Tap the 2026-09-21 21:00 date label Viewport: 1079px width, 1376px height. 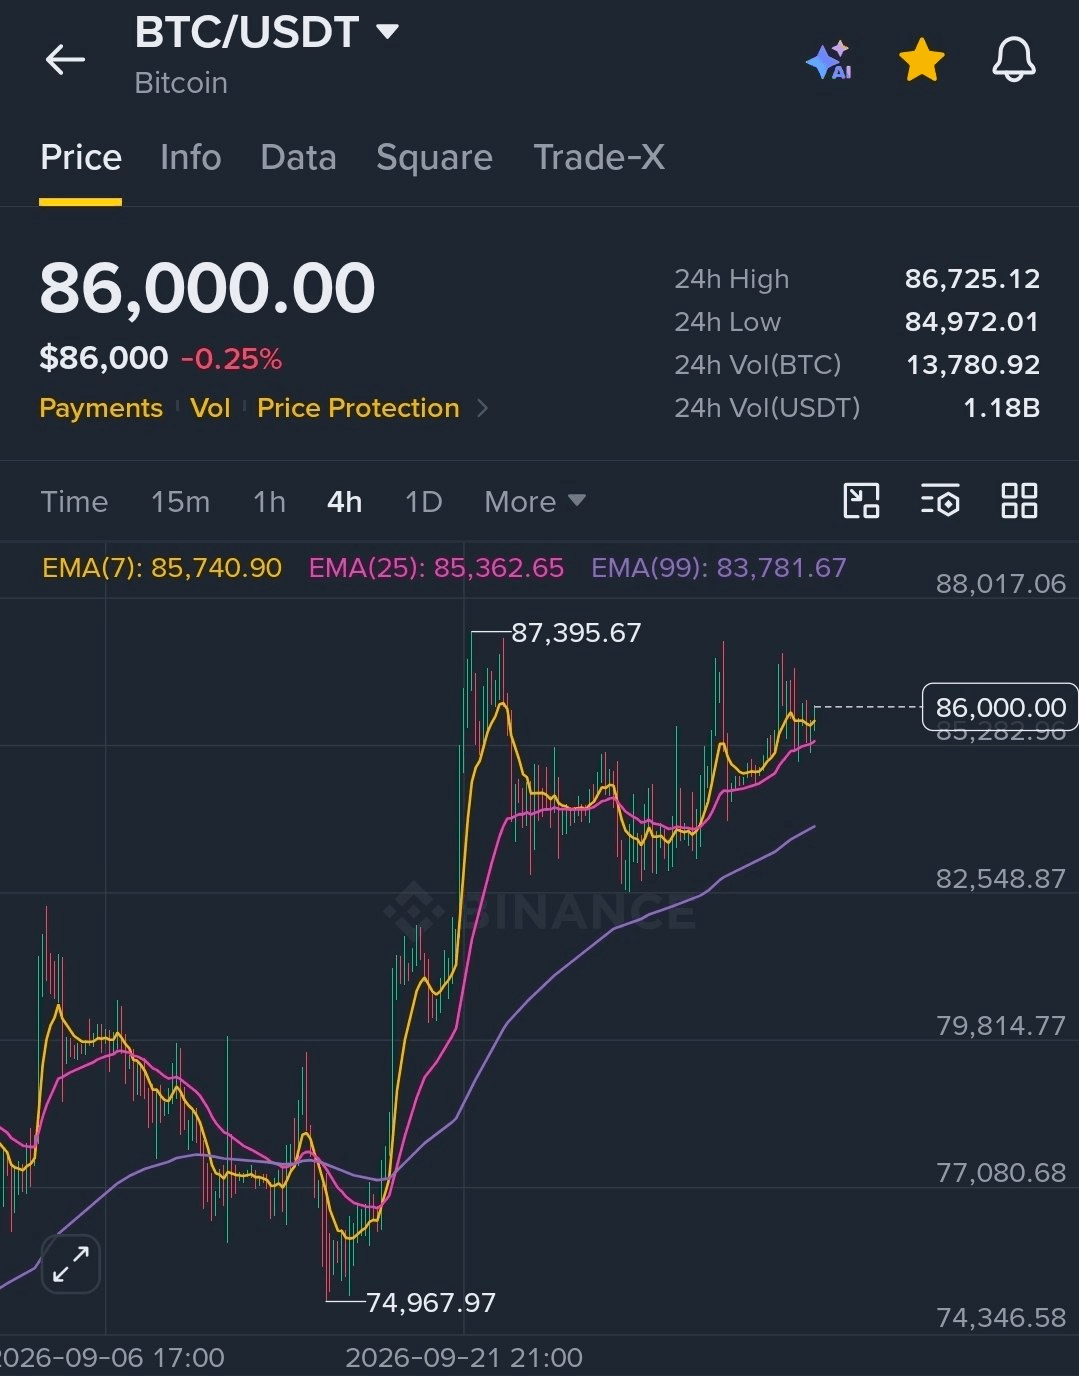(464, 1358)
